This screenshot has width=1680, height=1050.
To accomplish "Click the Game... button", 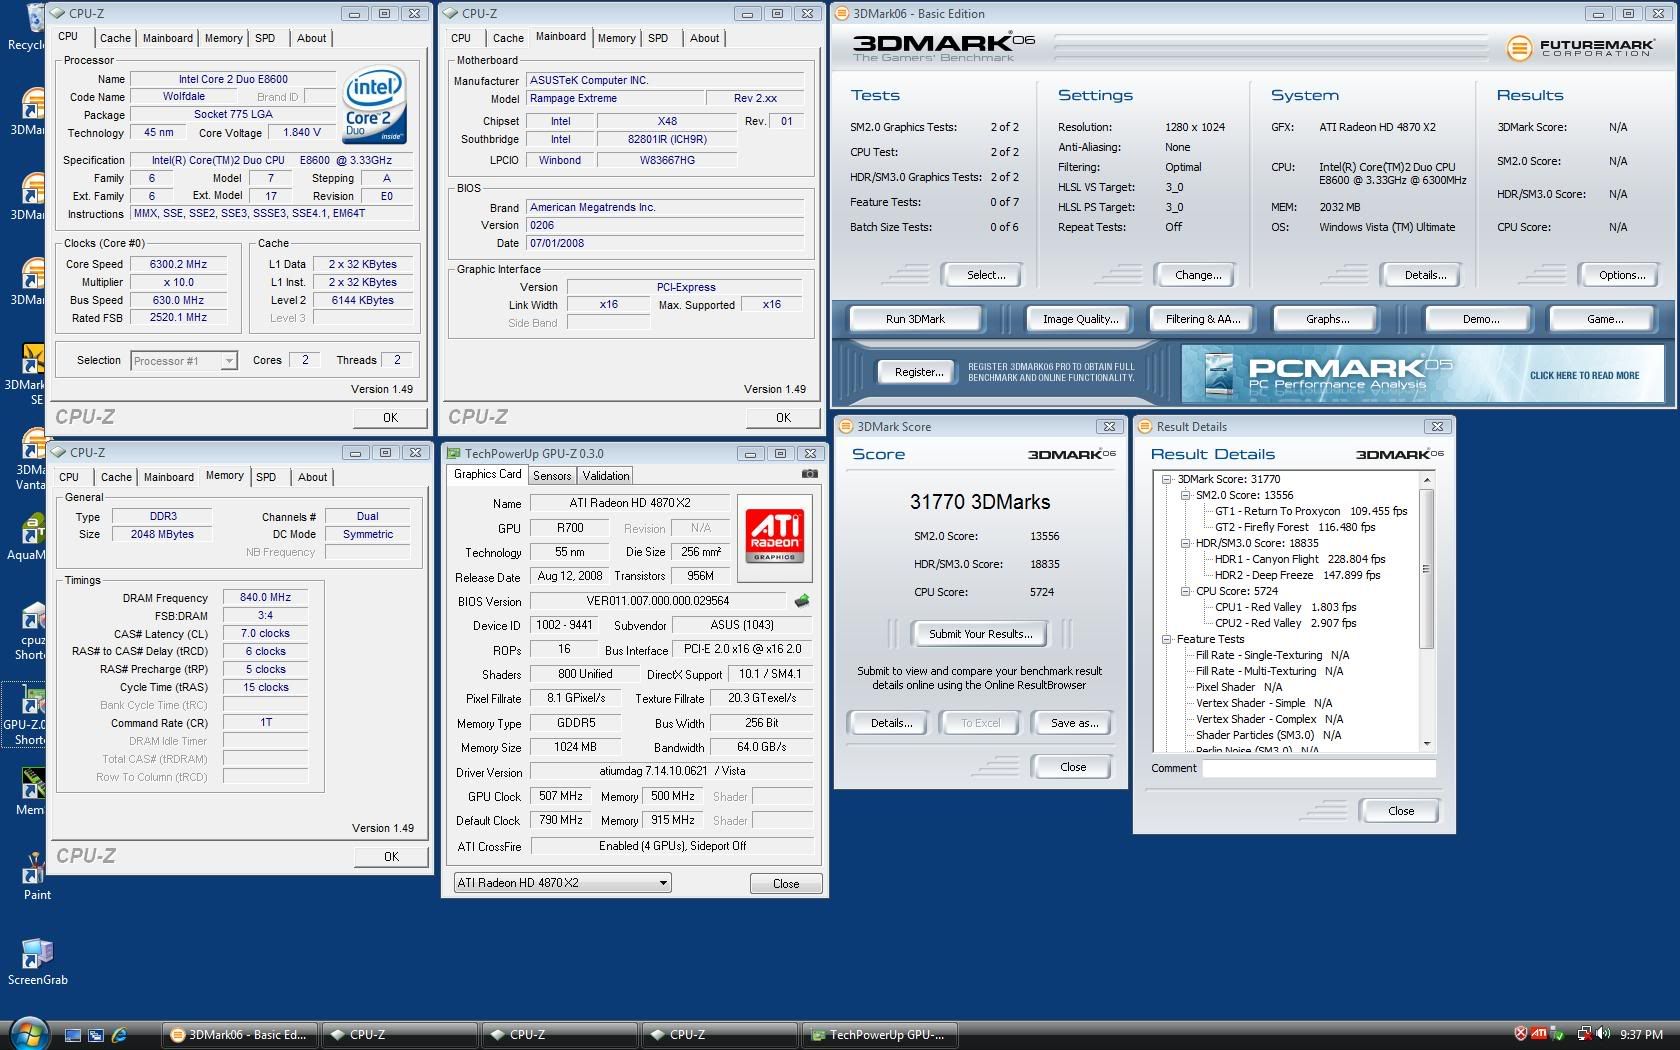I will (1605, 319).
